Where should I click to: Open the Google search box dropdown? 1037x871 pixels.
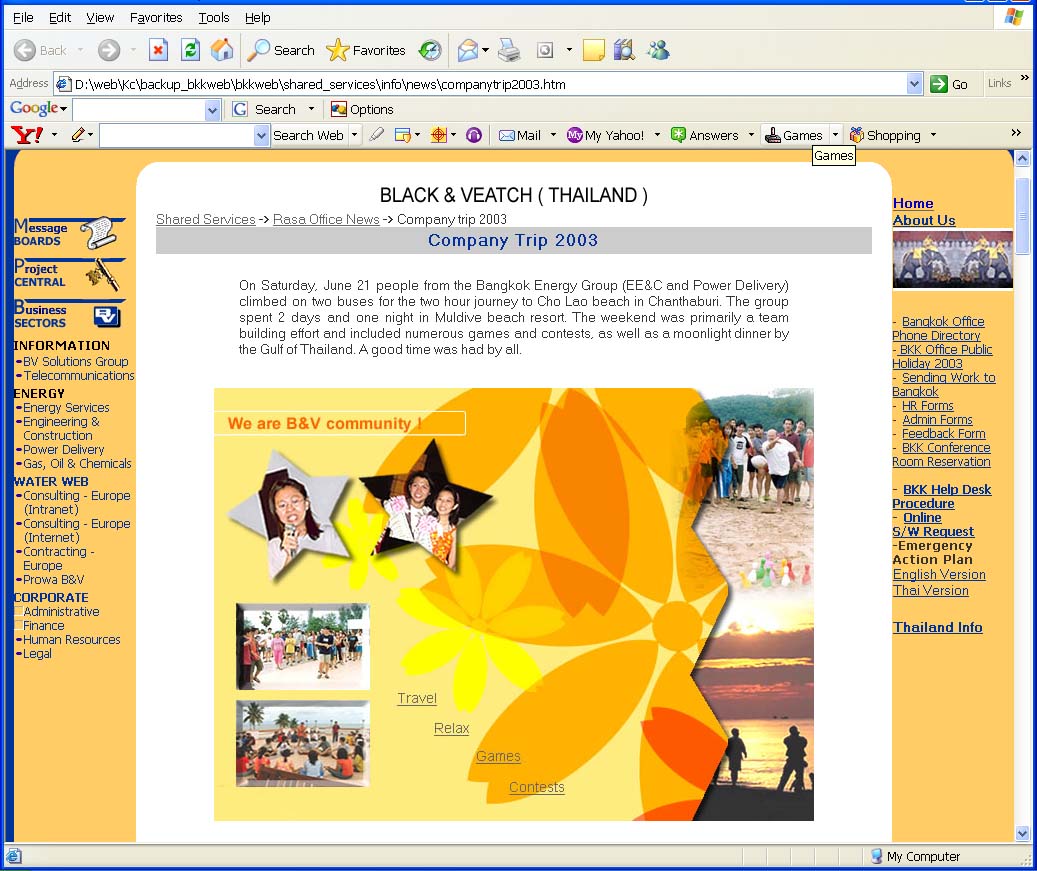pos(212,110)
